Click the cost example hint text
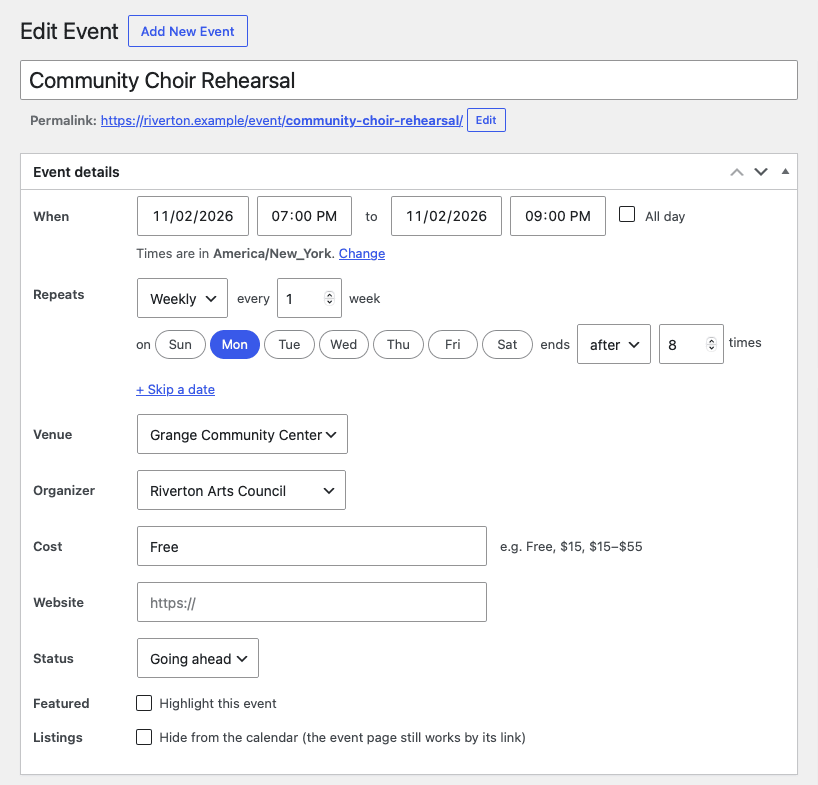 coord(571,547)
